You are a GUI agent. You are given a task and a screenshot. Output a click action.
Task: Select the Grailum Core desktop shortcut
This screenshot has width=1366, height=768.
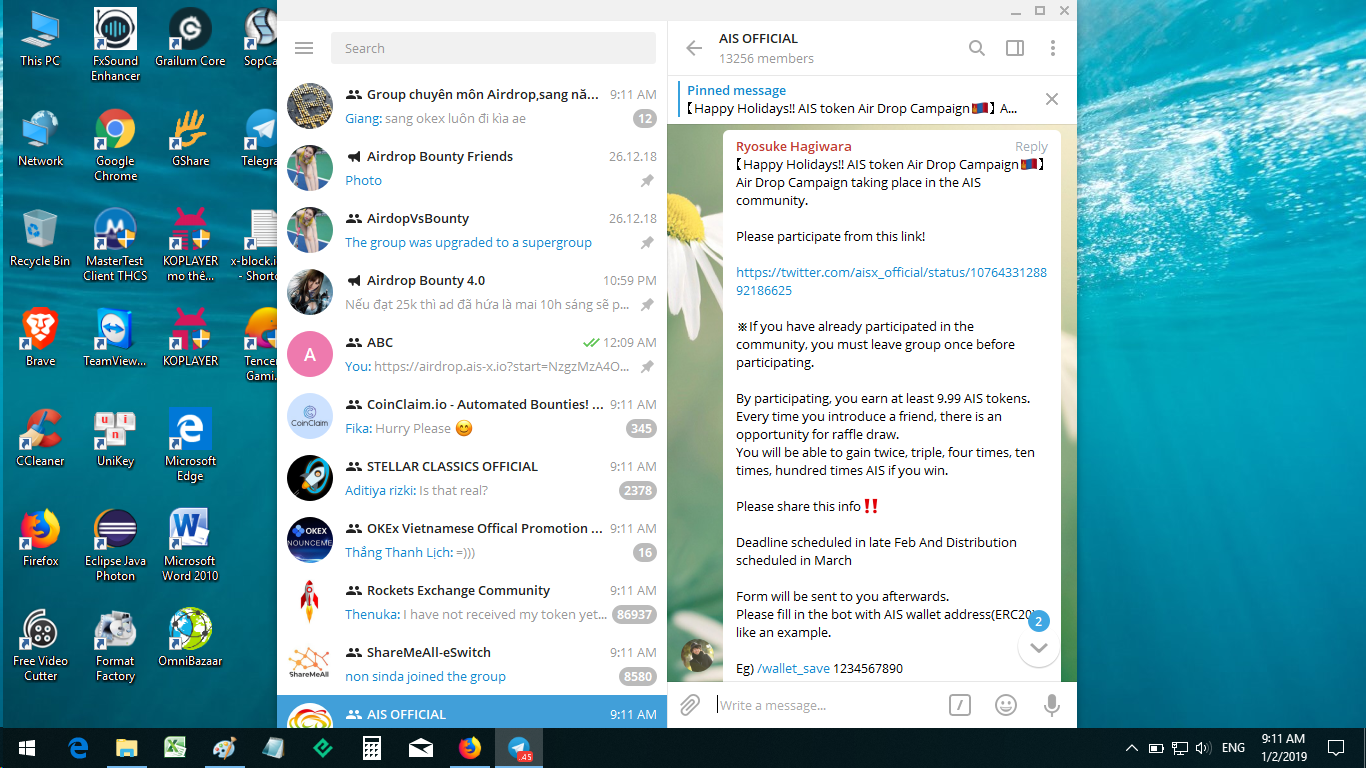tap(190, 38)
